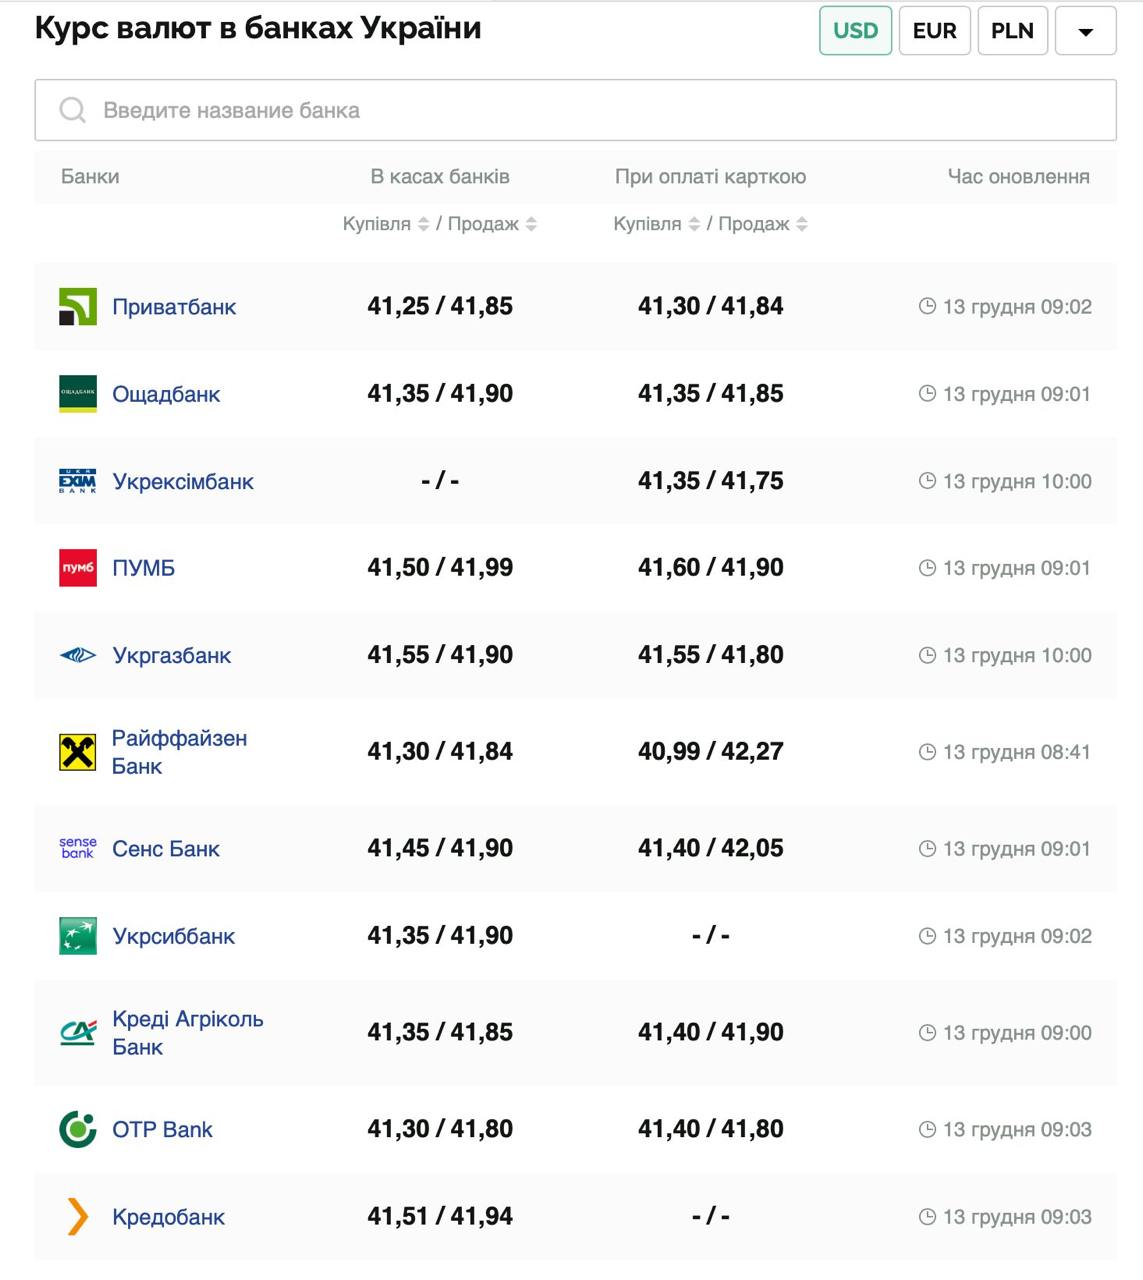Click the OTP Bank green logo

click(78, 1129)
